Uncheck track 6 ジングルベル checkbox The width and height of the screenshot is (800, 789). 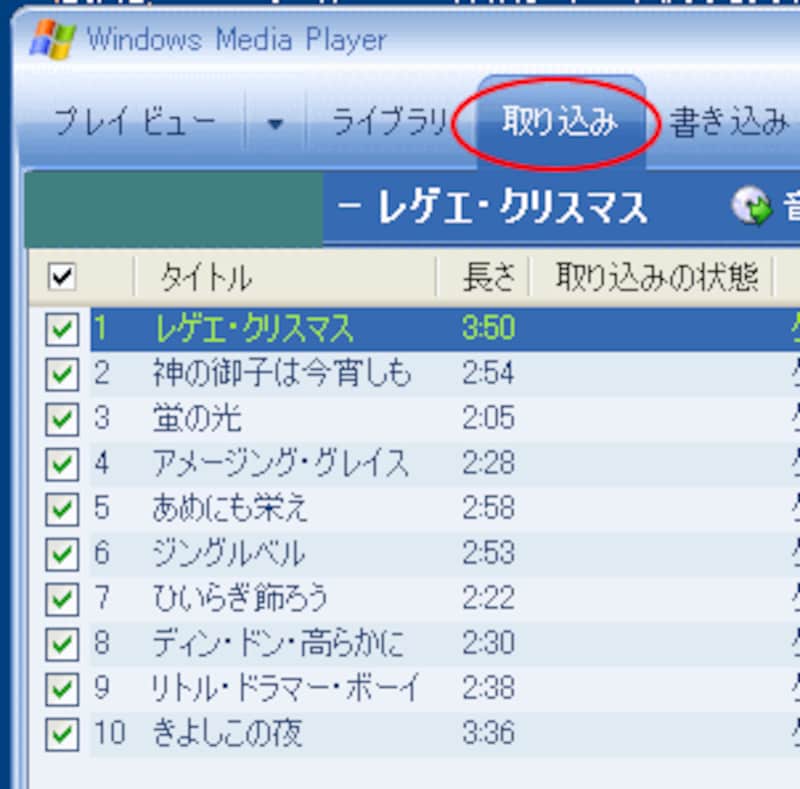pyautogui.click(x=62, y=554)
